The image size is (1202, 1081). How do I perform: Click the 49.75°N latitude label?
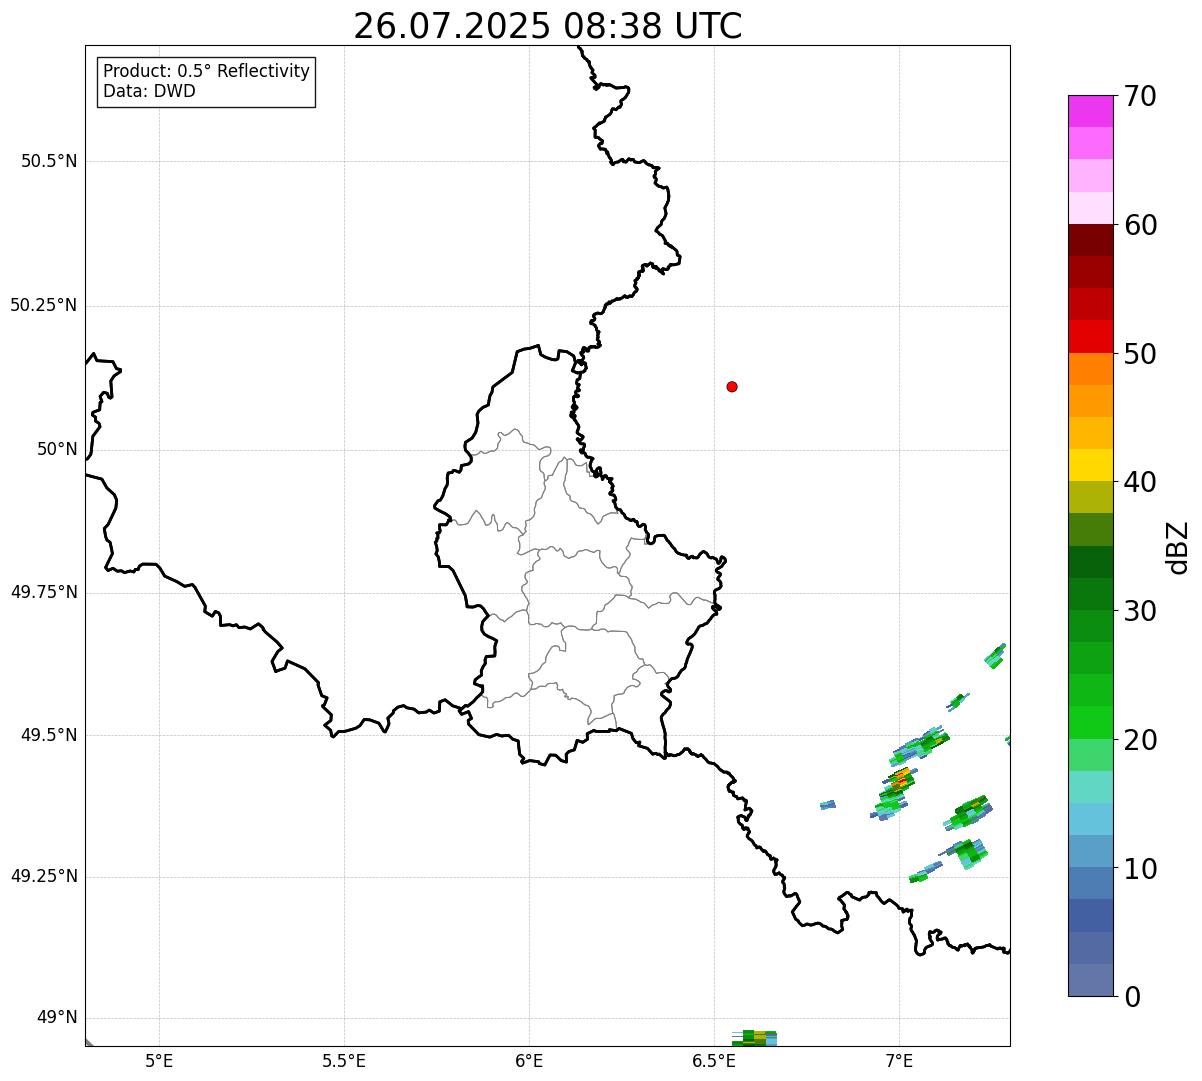(44, 592)
